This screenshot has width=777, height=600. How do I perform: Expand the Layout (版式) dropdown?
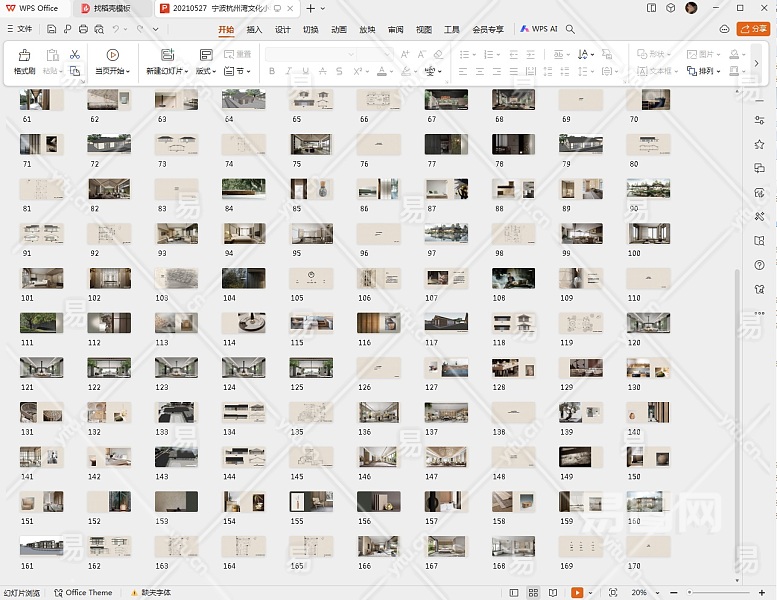click(206, 72)
